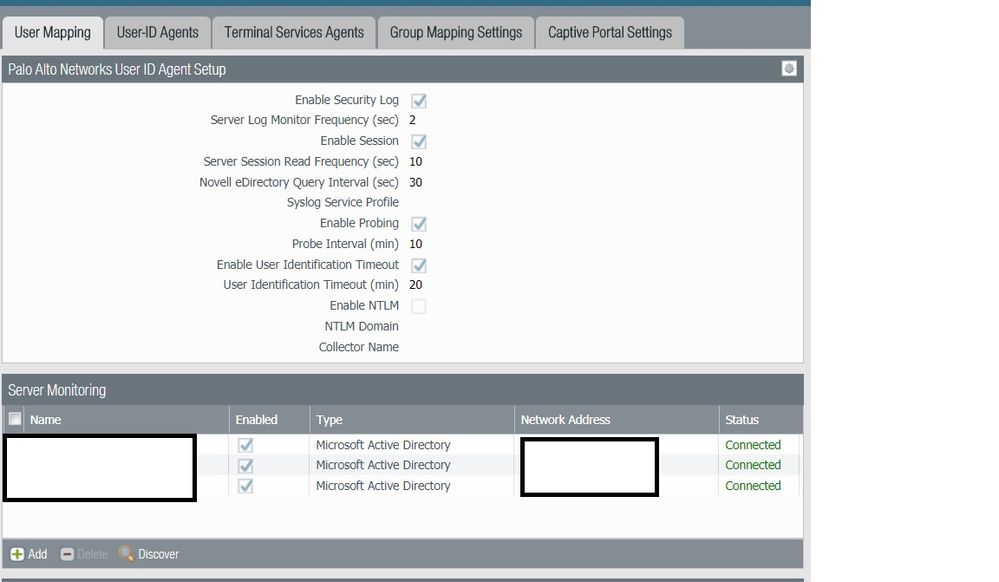999x582 pixels.
Task: Click the Delete minus icon
Action: tap(67, 554)
